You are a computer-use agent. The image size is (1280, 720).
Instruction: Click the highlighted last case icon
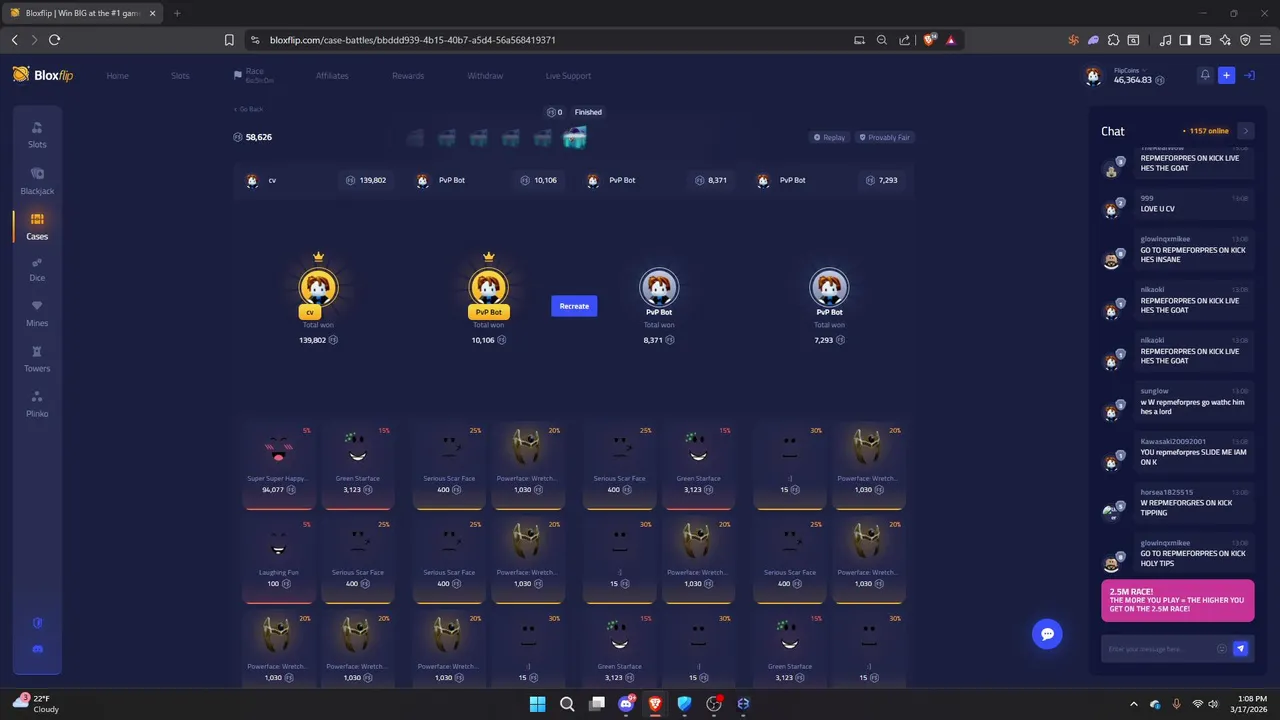tap(575, 138)
